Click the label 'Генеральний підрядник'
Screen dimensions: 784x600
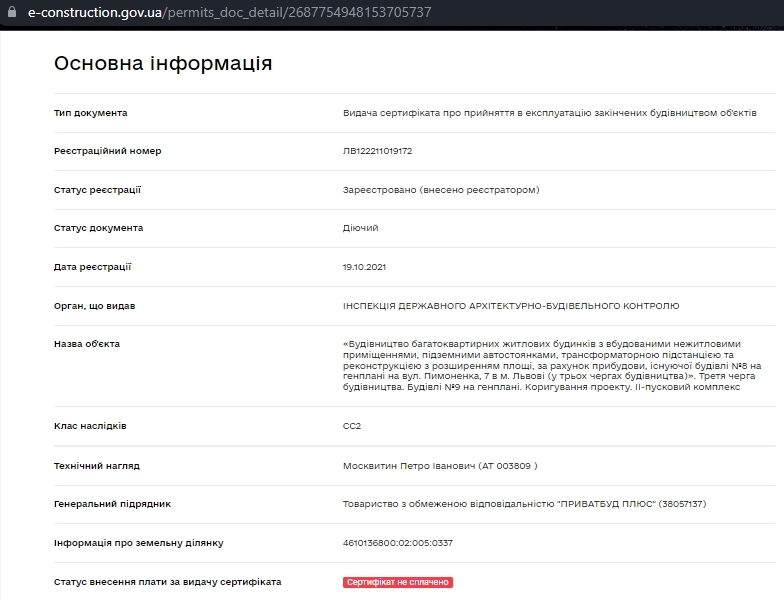112,504
